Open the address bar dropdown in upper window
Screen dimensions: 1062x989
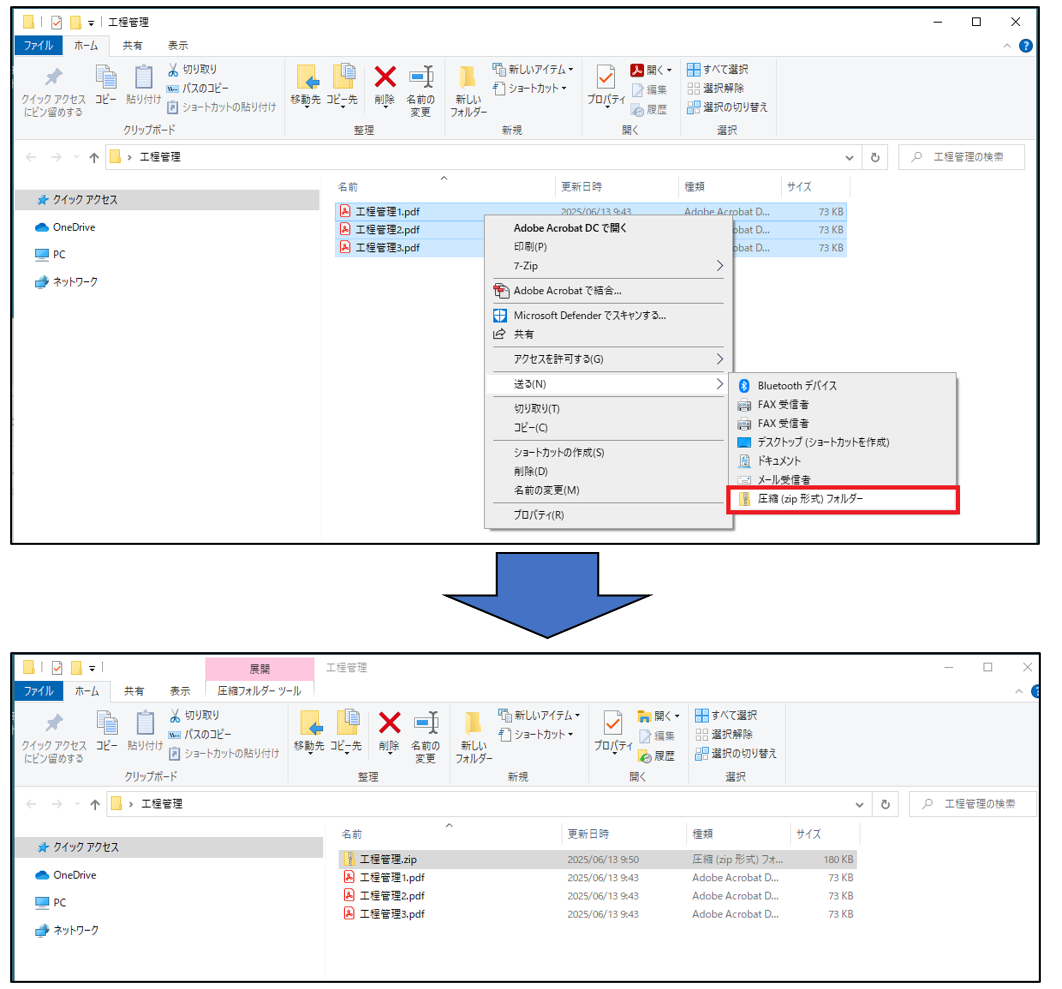[849, 157]
